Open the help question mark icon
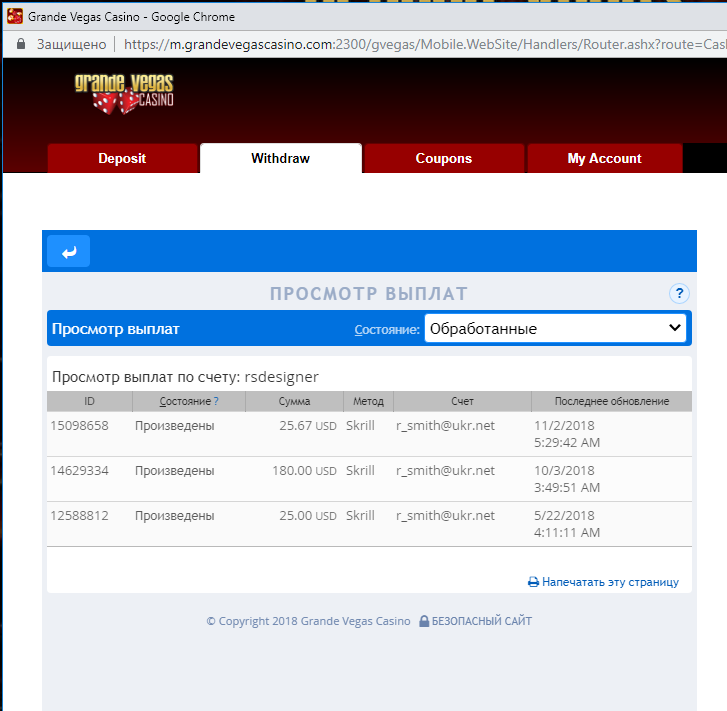Image resolution: width=727 pixels, height=711 pixels. tap(679, 293)
